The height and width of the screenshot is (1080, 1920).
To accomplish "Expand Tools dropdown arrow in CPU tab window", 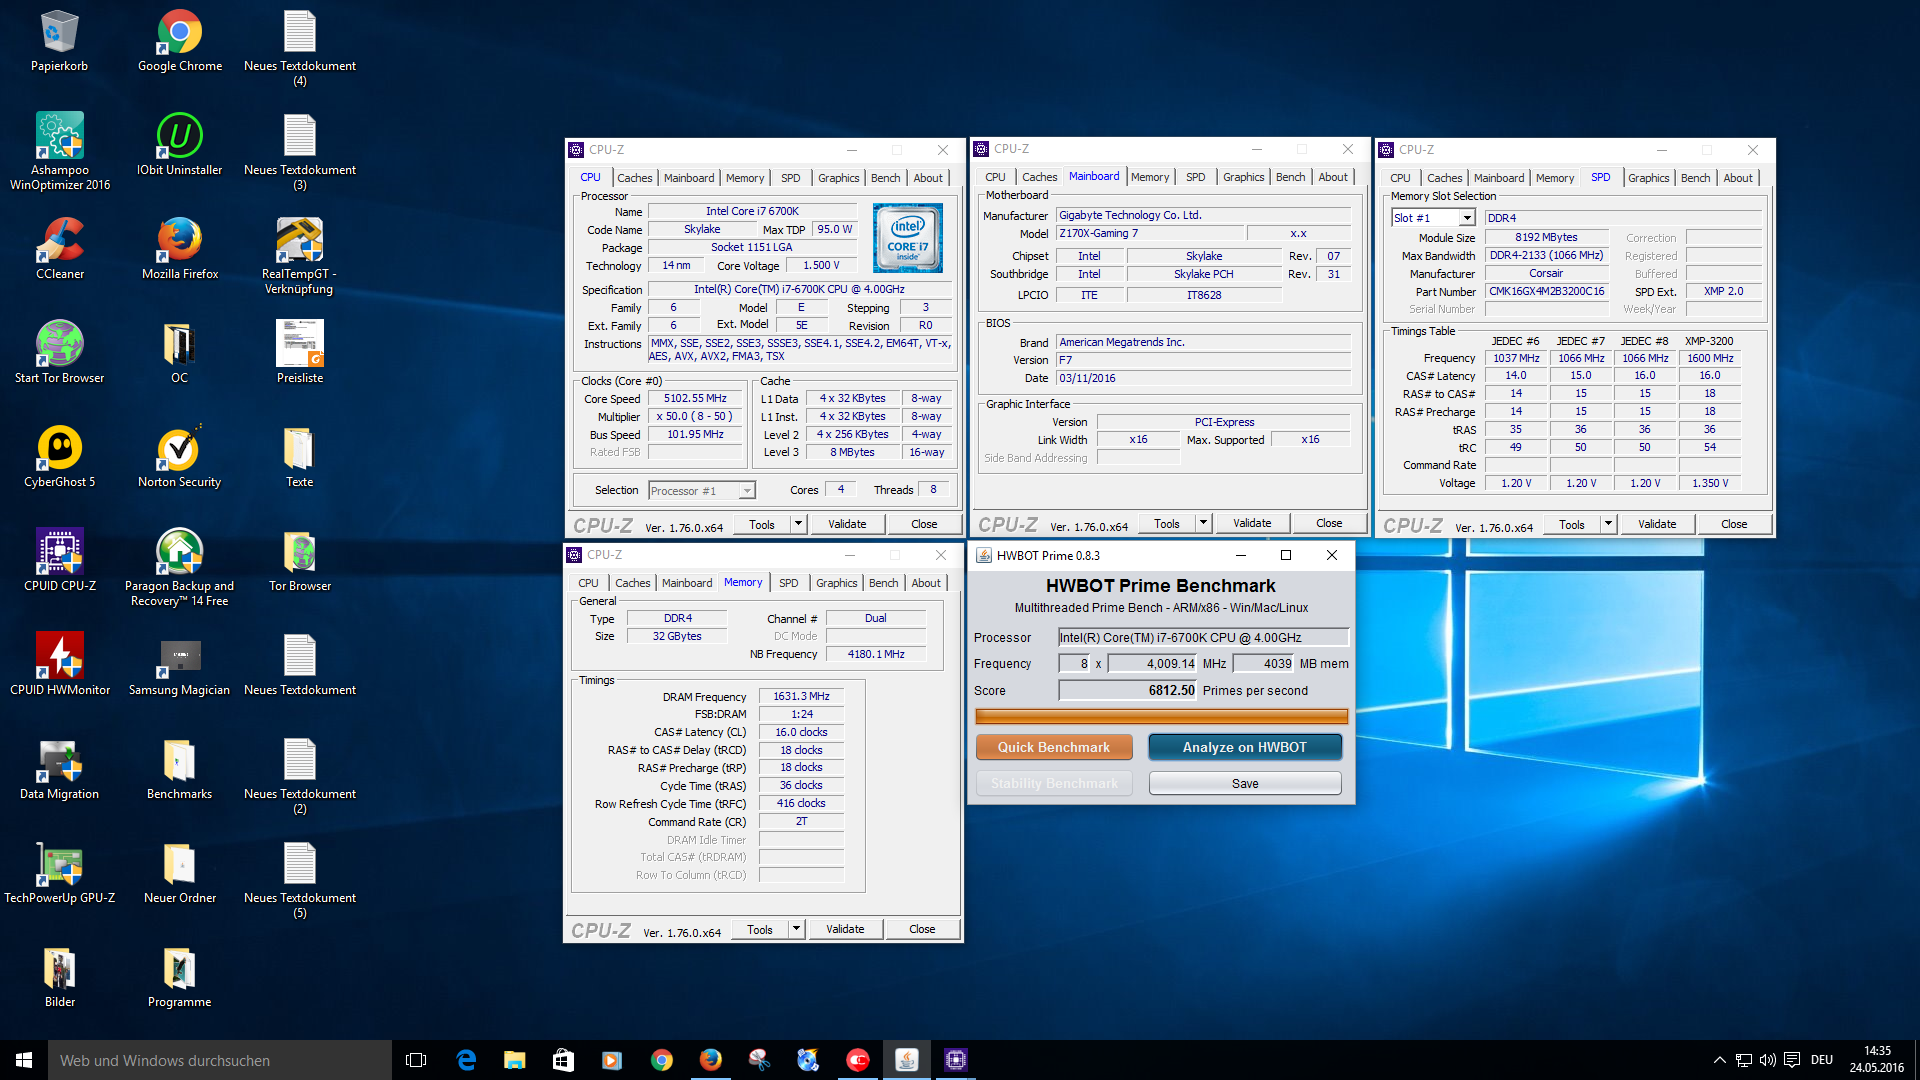I will click(x=798, y=524).
